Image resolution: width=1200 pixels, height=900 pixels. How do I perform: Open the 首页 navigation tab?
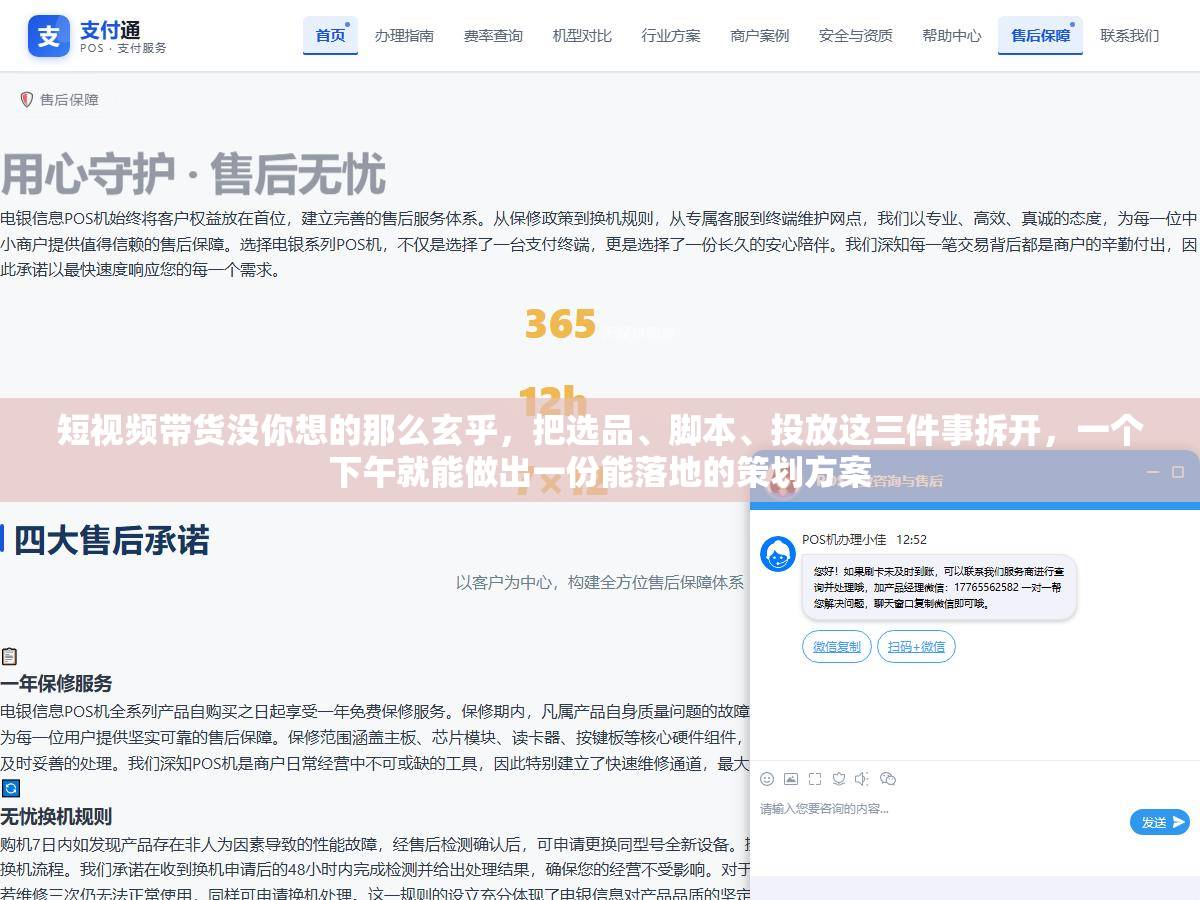[330, 35]
